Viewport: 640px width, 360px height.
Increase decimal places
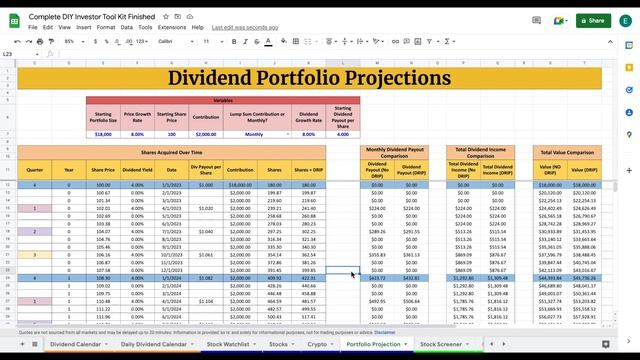pyautogui.click(x=129, y=42)
